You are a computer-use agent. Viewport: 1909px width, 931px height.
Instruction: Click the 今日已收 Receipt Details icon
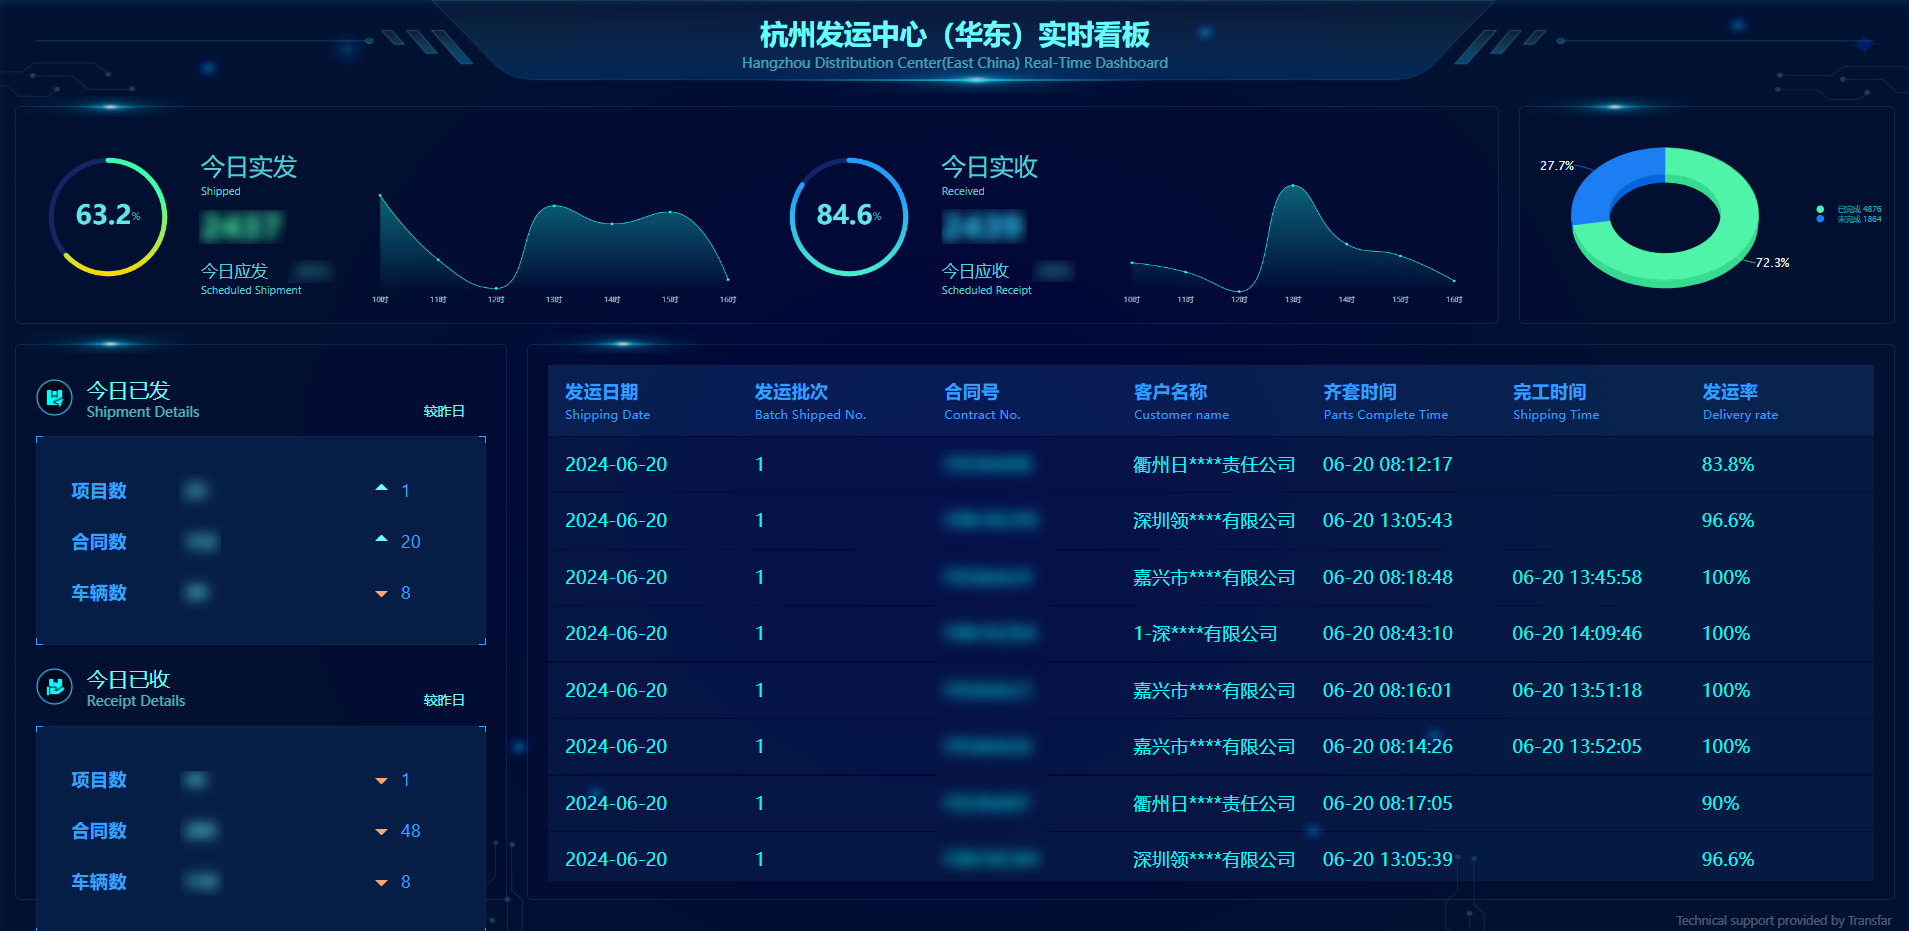(54, 687)
